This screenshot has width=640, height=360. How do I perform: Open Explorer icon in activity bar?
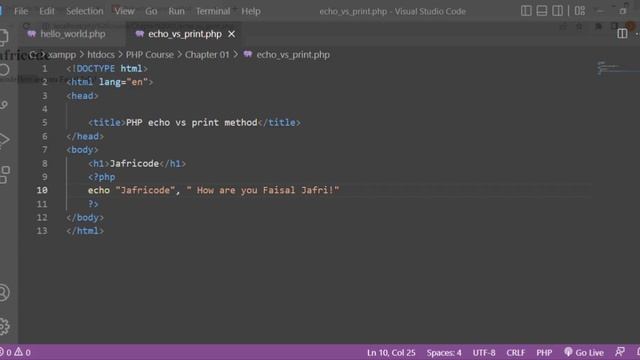pyautogui.click(x=4, y=38)
